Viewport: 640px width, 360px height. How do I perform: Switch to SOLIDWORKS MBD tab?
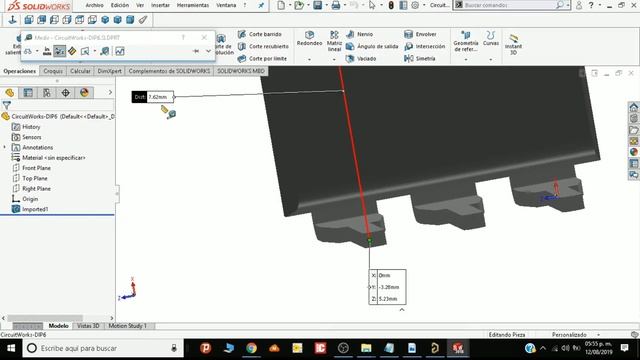[241, 71]
